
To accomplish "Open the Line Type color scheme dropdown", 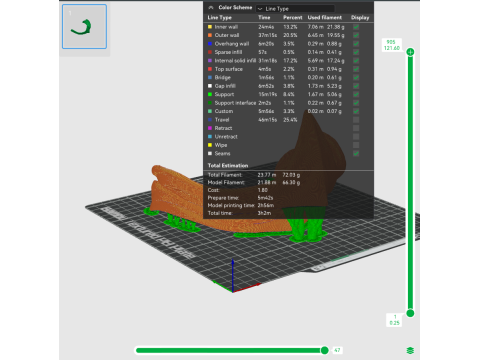I will (295, 9).
